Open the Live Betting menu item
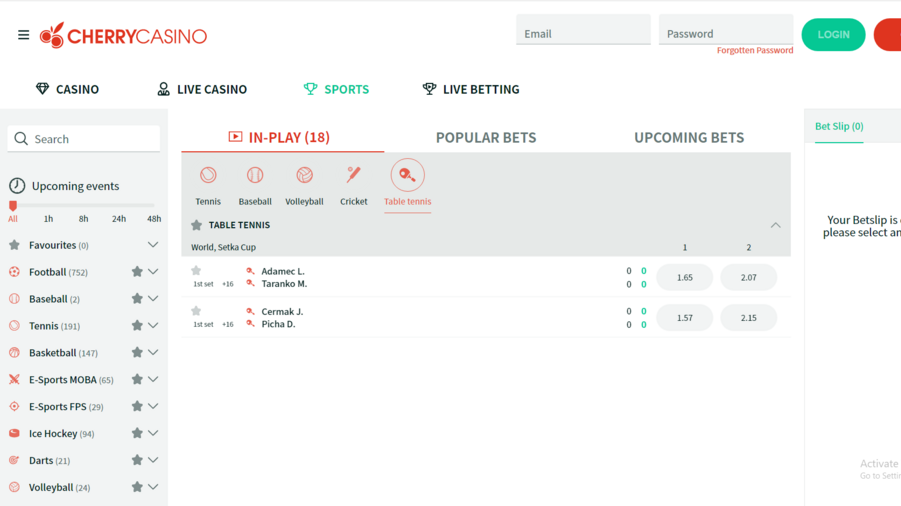The image size is (901, 506). point(470,89)
